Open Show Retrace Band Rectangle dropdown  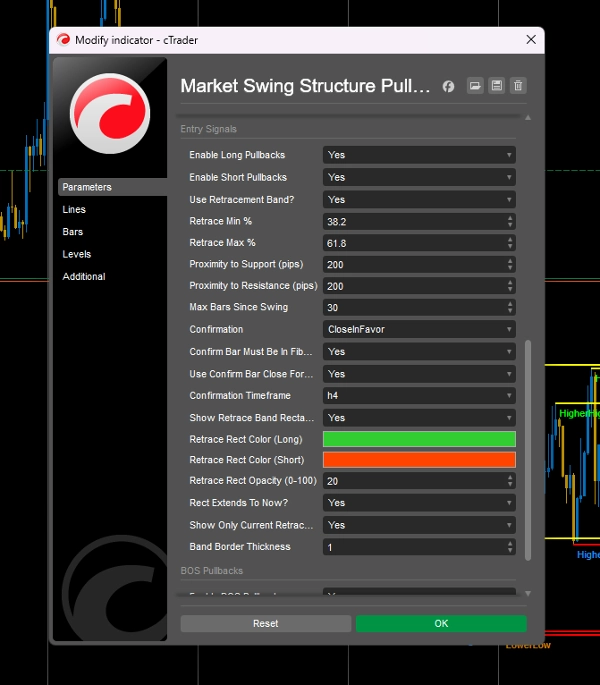point(419,418)
